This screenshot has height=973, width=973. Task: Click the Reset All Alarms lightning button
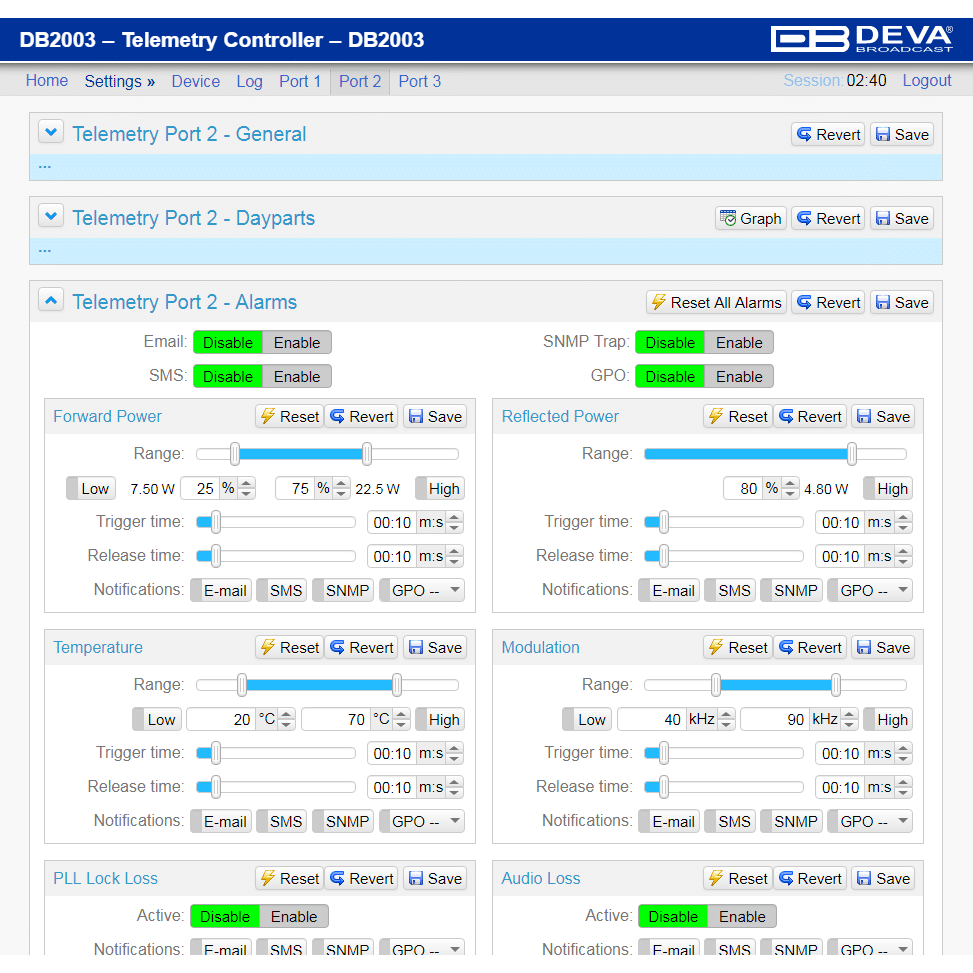(716, 303)
